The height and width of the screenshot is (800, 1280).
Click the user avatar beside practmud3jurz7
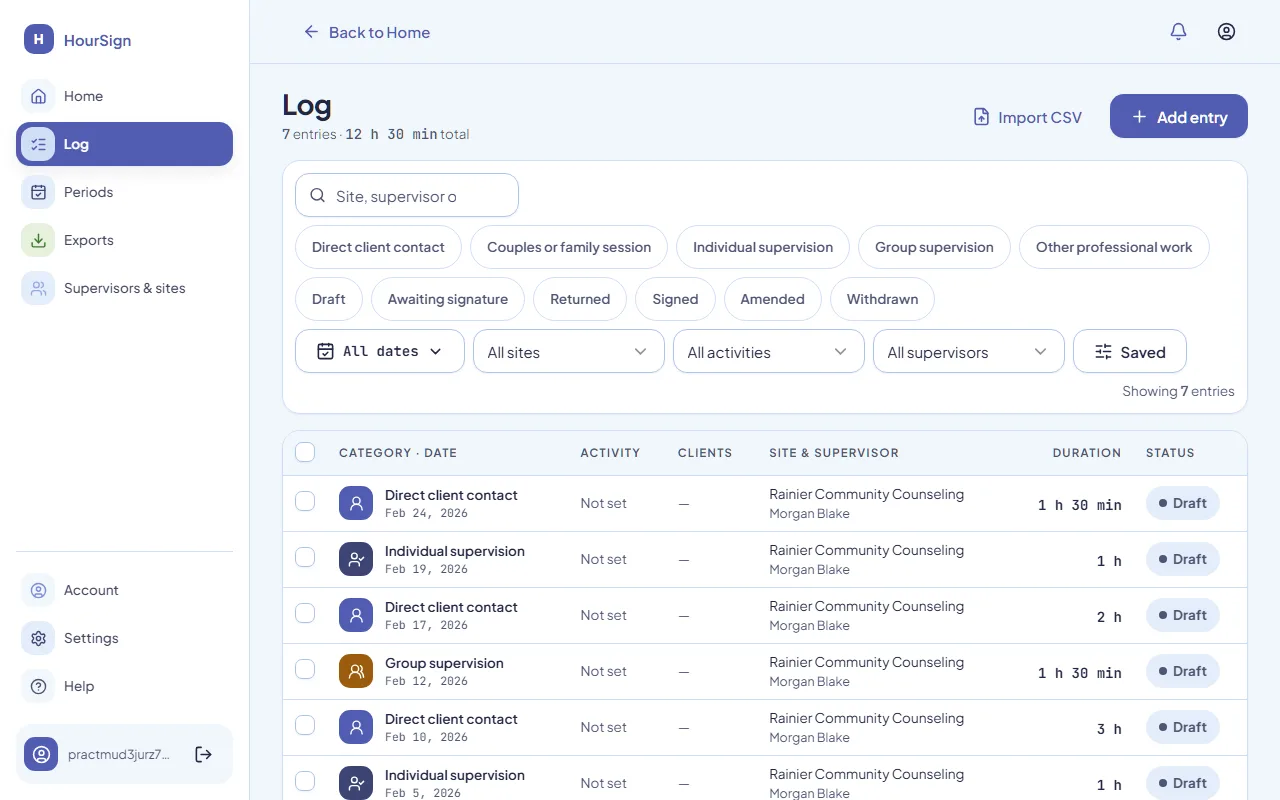pyautogui.click(x=41, y=754)
